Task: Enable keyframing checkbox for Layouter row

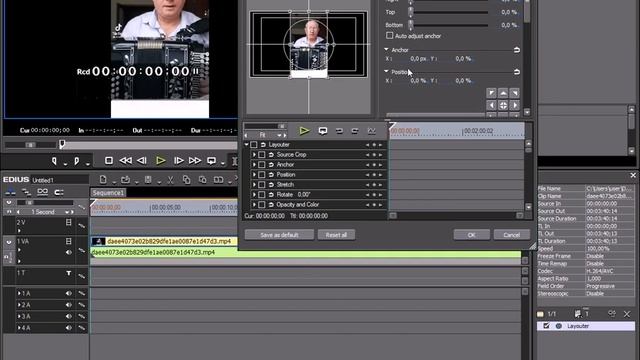Action: (254, 145)
